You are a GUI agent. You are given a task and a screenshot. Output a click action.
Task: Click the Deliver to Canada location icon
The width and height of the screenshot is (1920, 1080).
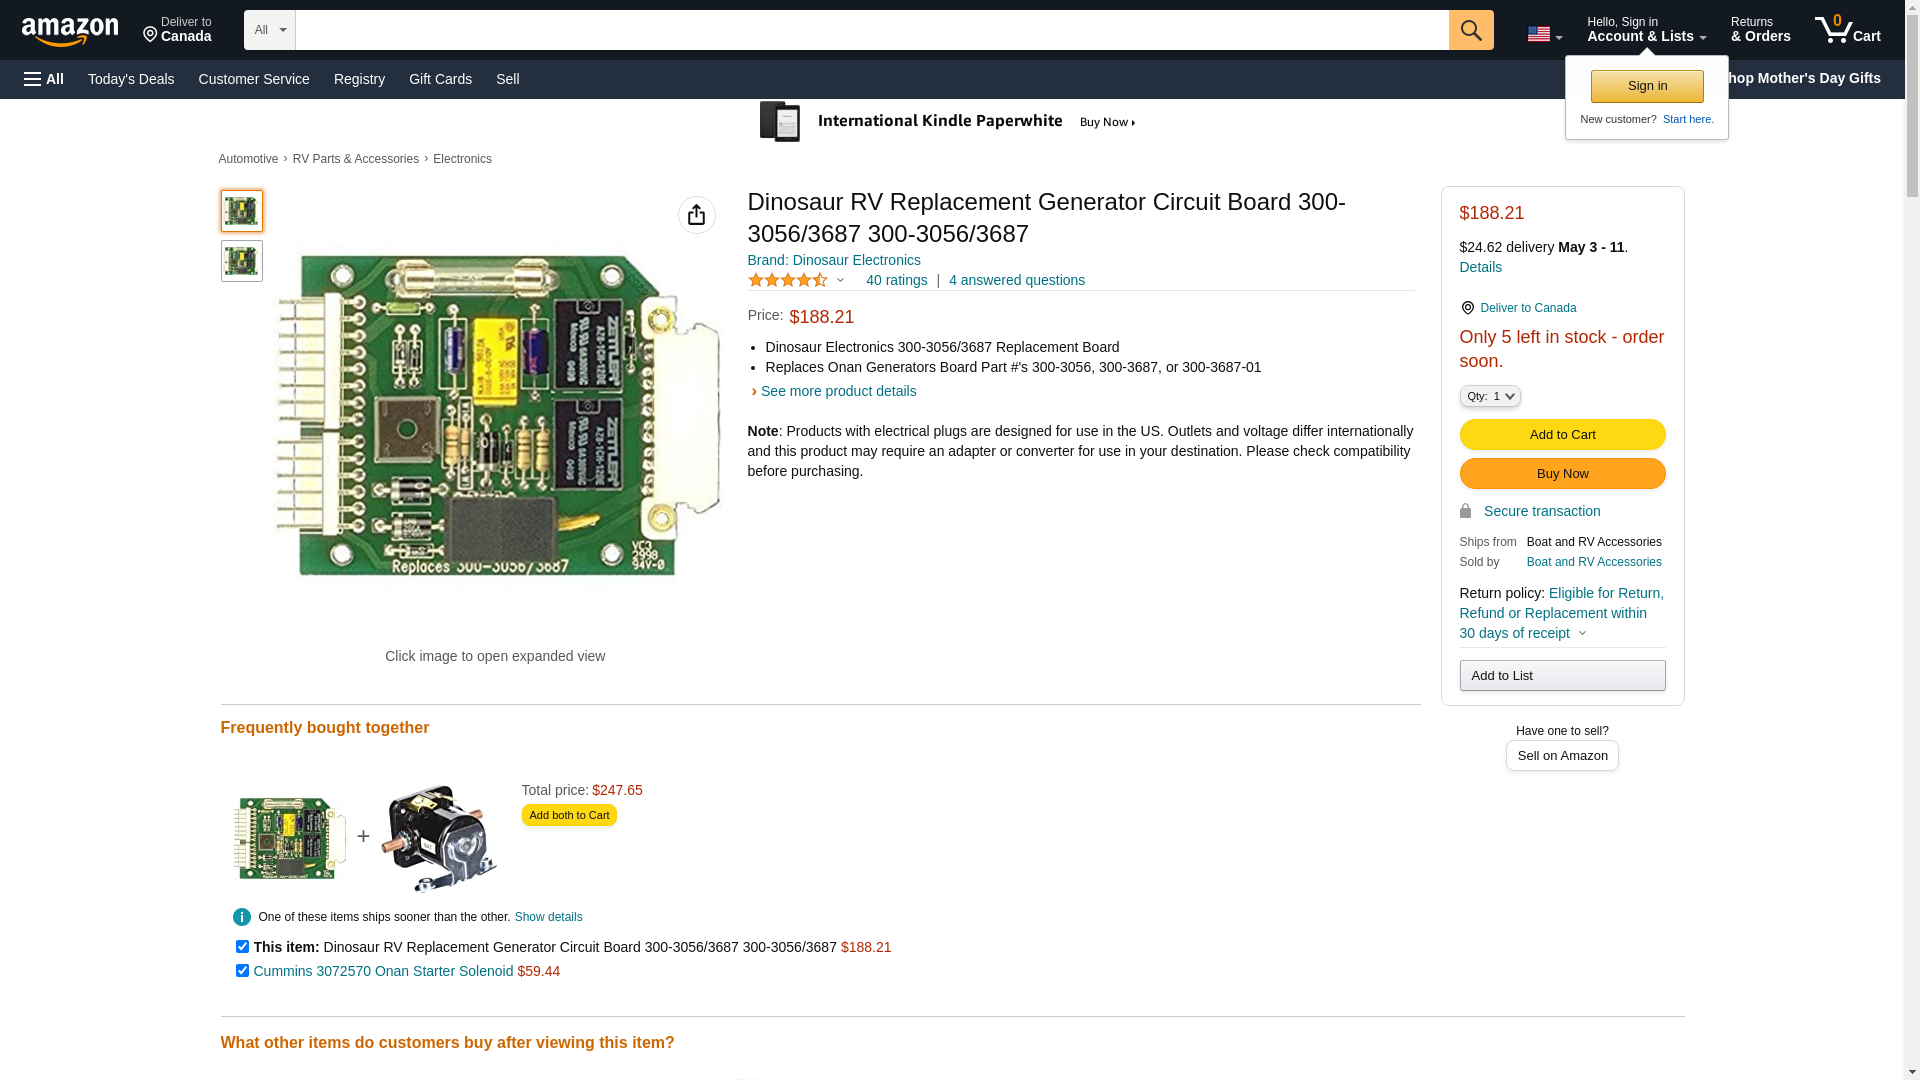pyautogui.click(x=1467, y=308)
